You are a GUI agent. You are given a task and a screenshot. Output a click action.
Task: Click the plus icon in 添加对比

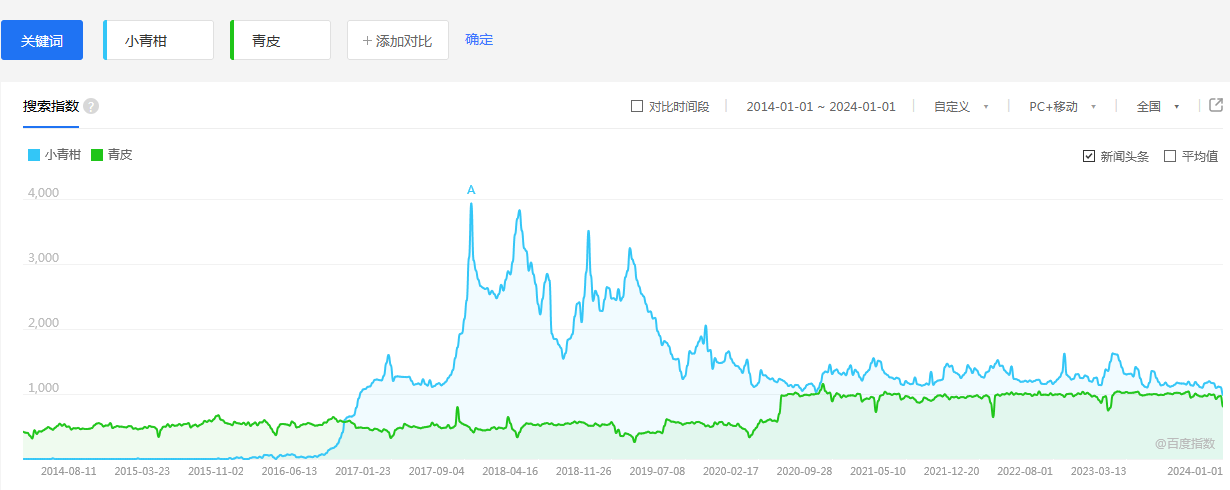click(x=367, y=41)
